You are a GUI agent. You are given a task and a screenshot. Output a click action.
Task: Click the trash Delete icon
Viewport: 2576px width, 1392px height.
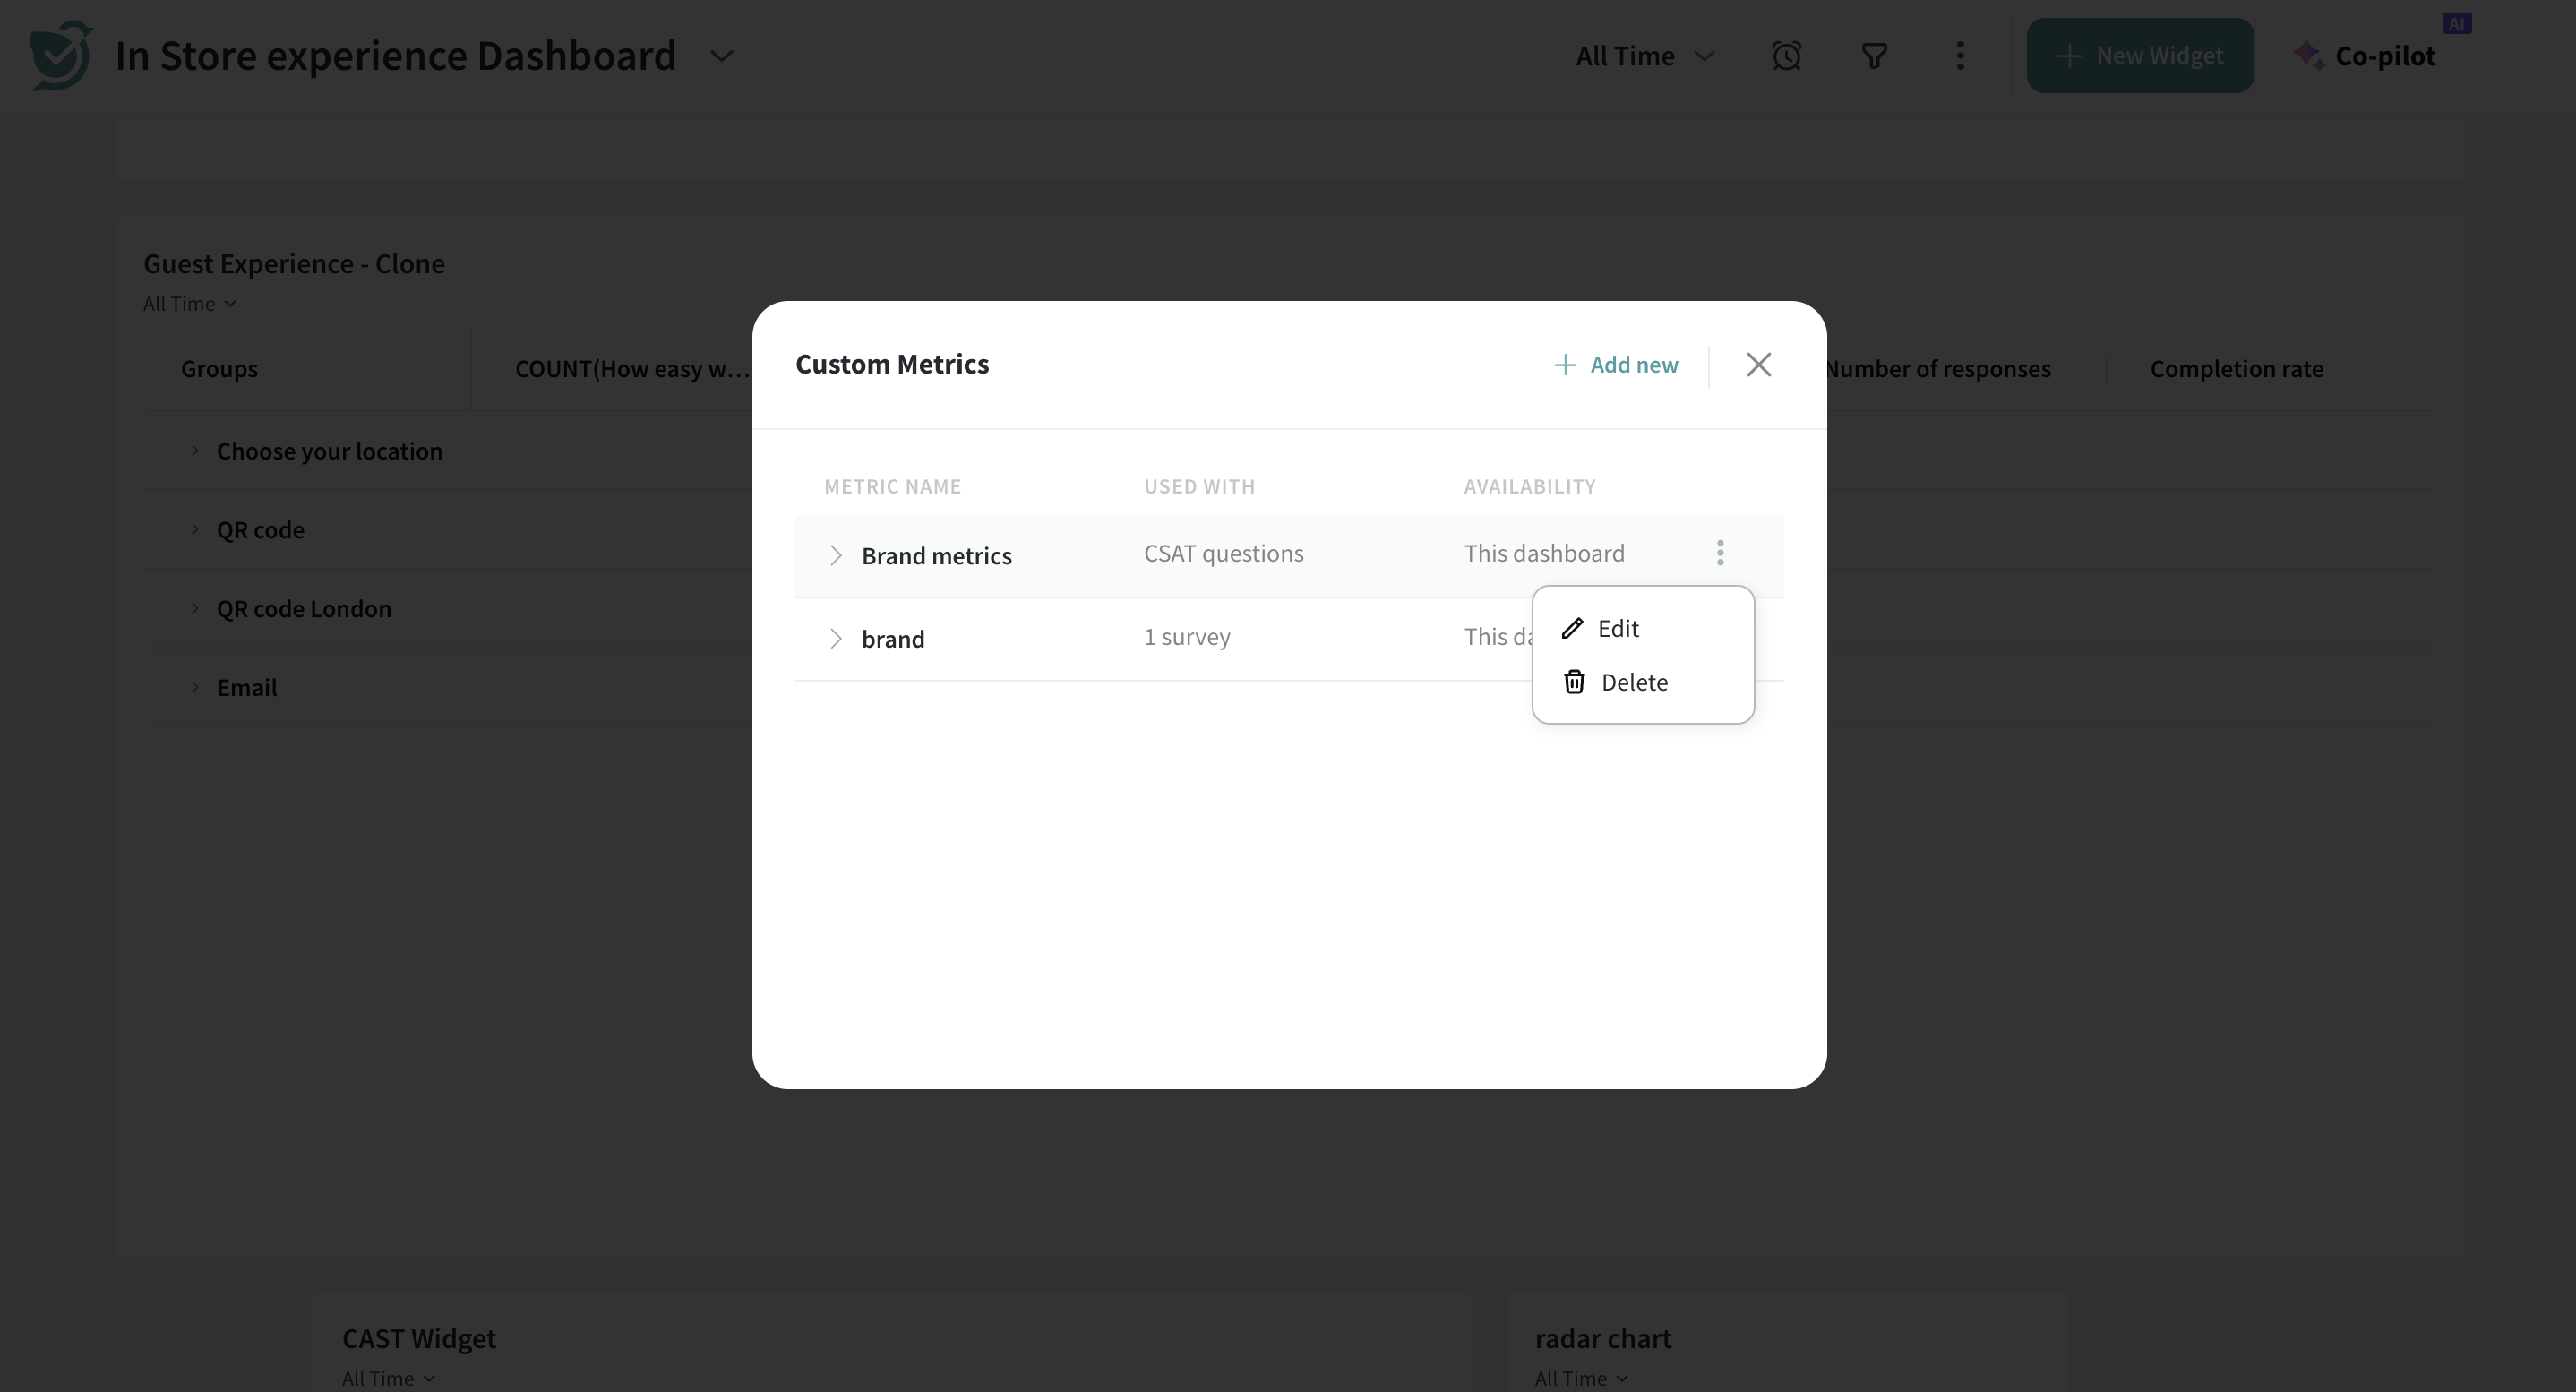[1574, 682]
